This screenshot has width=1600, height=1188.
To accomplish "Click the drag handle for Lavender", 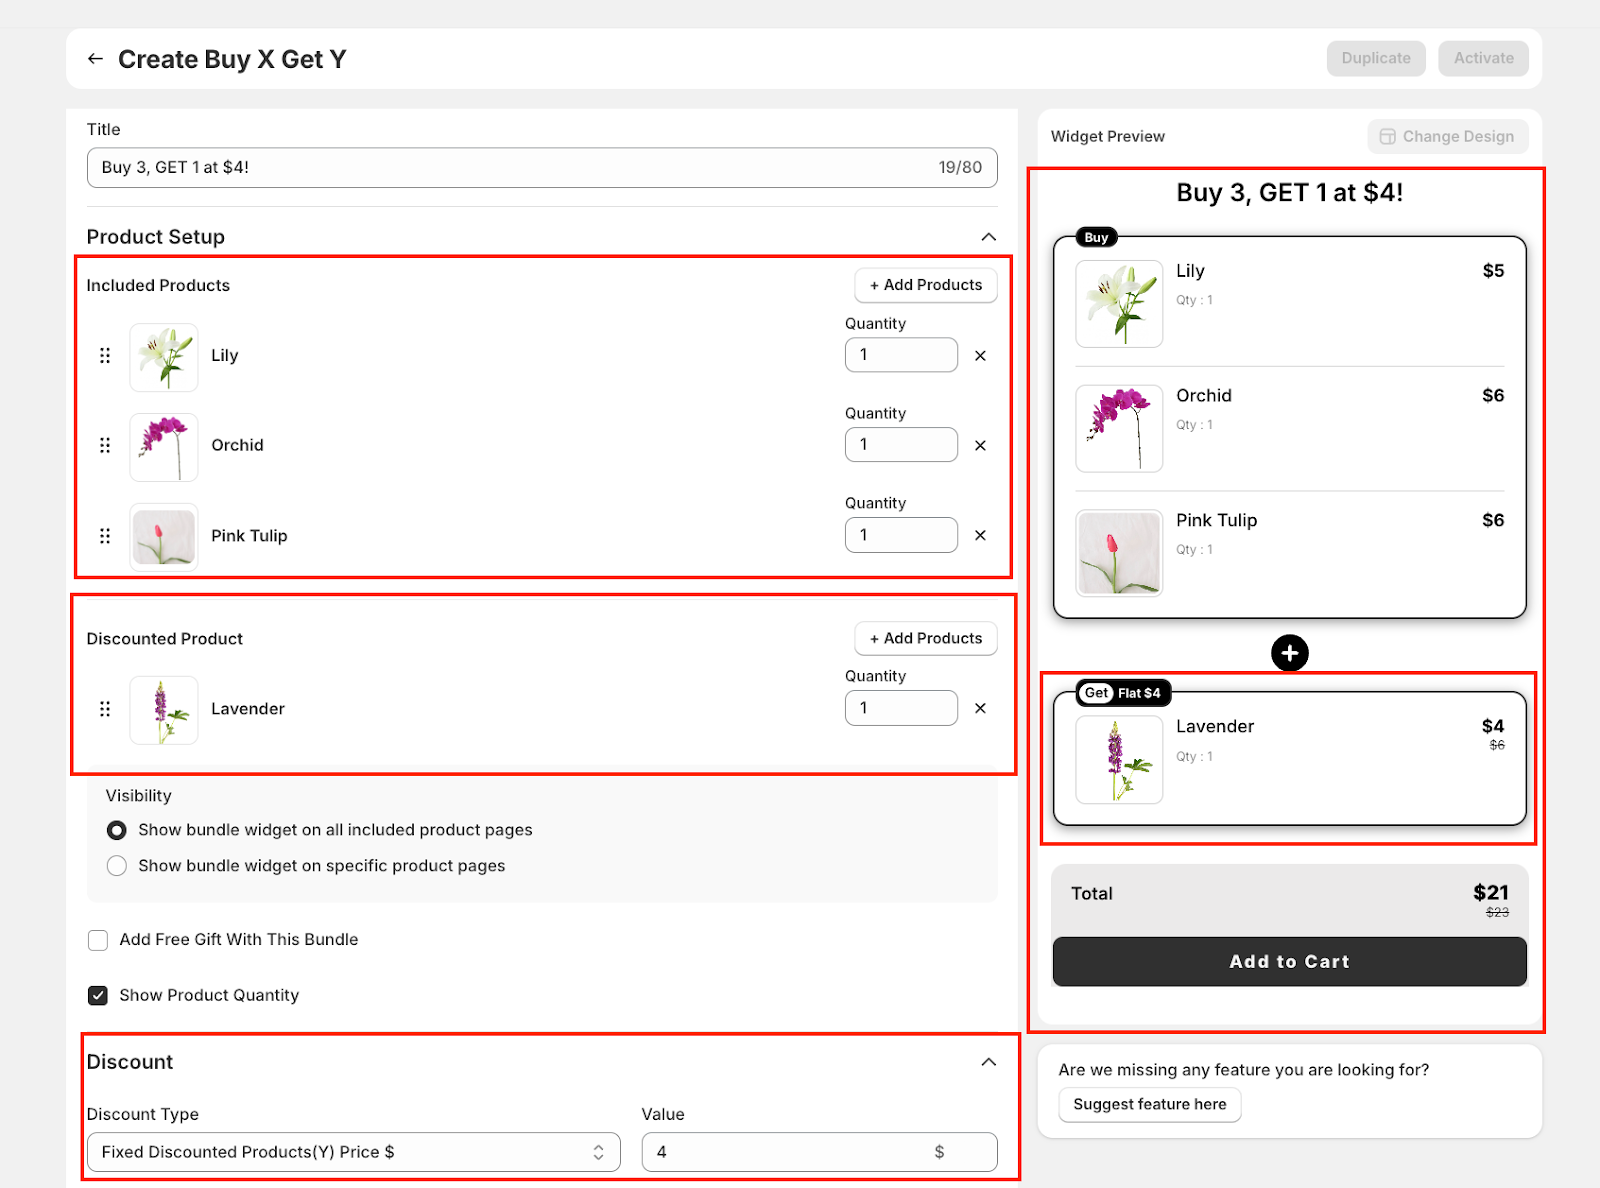I will click(105, 708).
